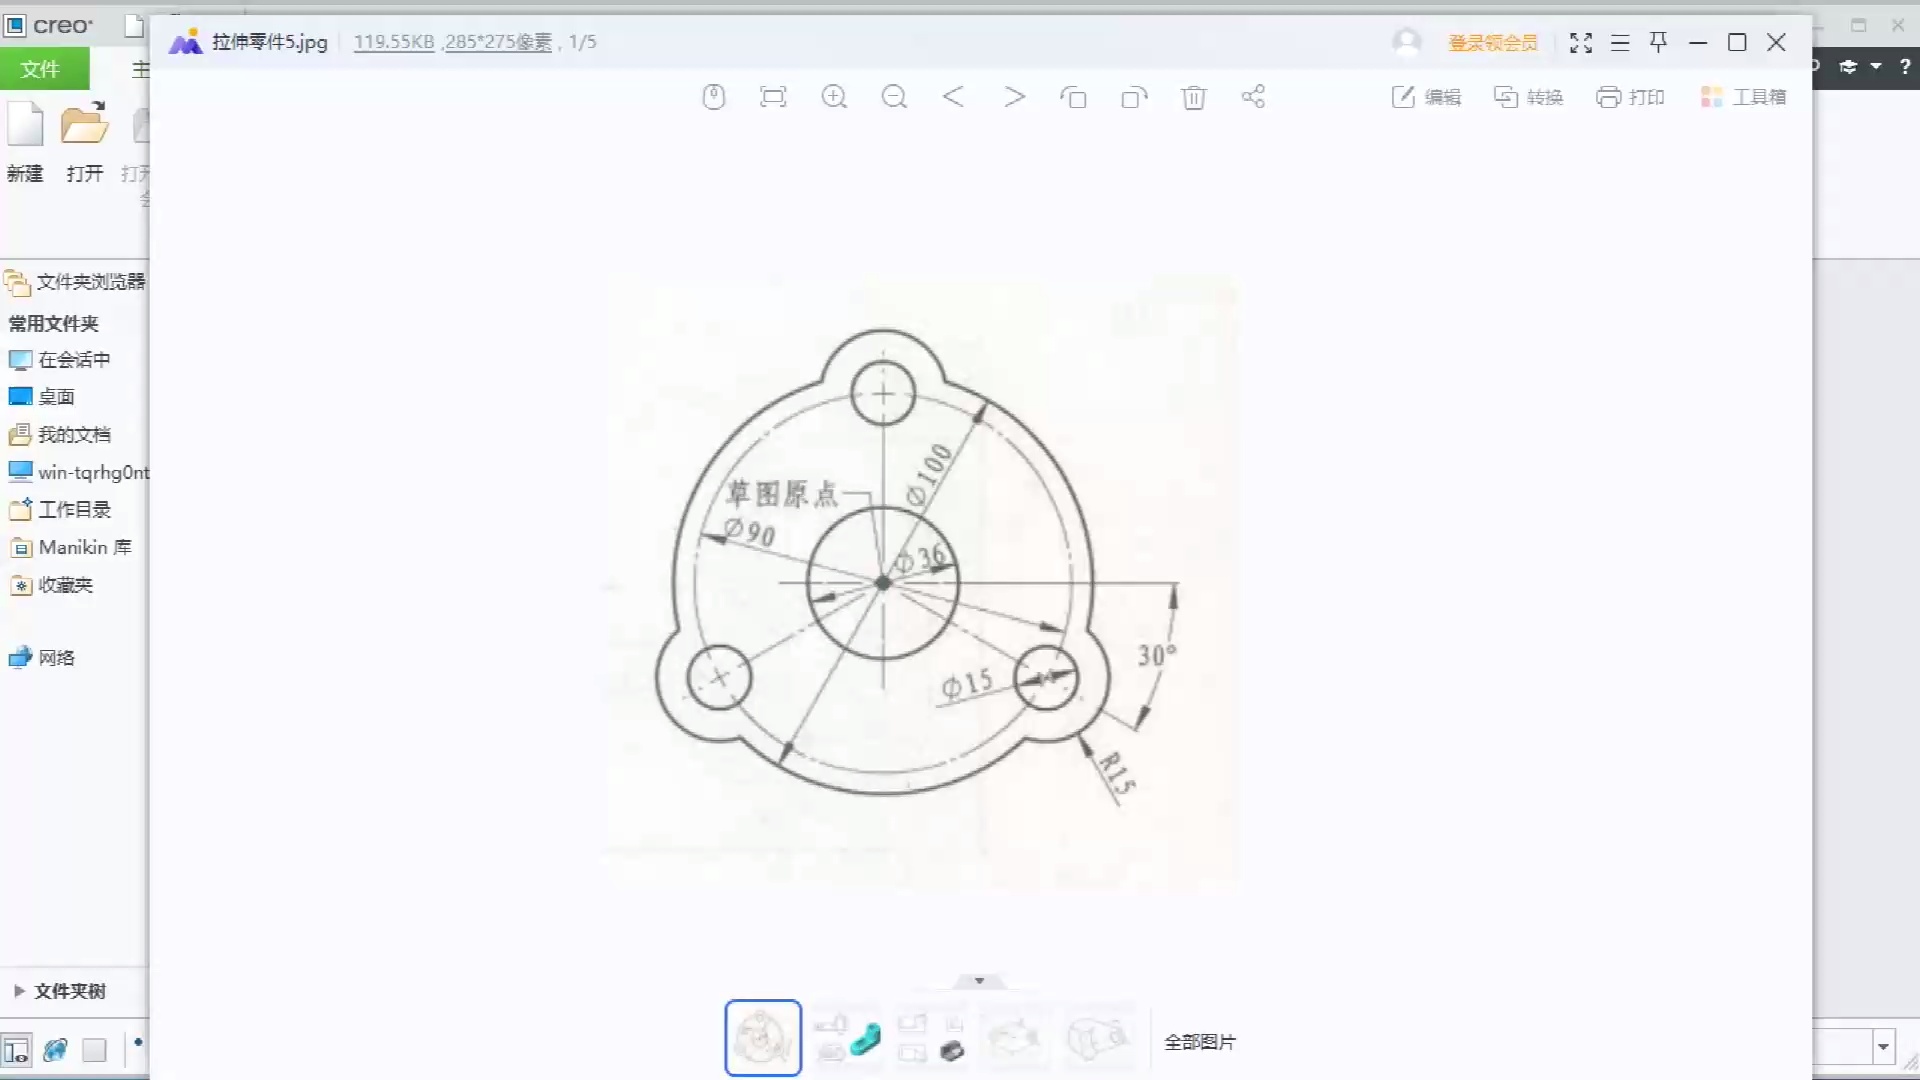The height and width of the screenshot is (1080, 1920).
Task: Open the 文件 menu tab in Creo
Action: [x=41, y=69]
